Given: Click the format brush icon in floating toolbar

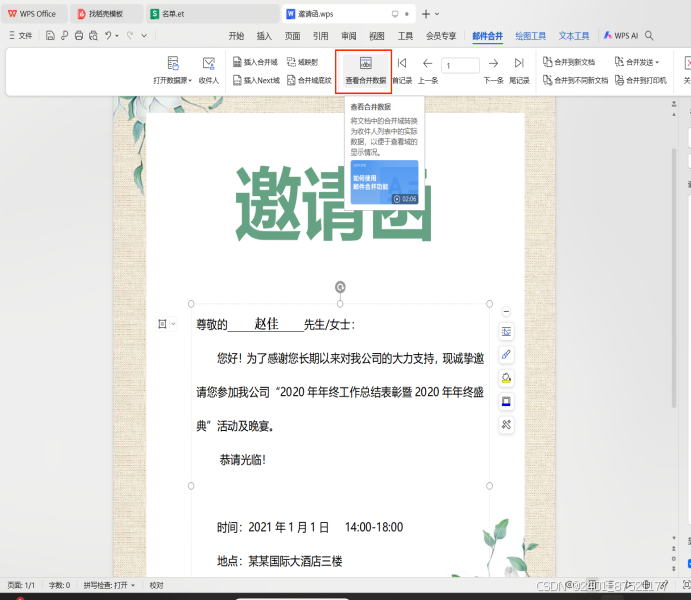Looking at the screenshot, I should pyautogui.click(x=506, y=355).
